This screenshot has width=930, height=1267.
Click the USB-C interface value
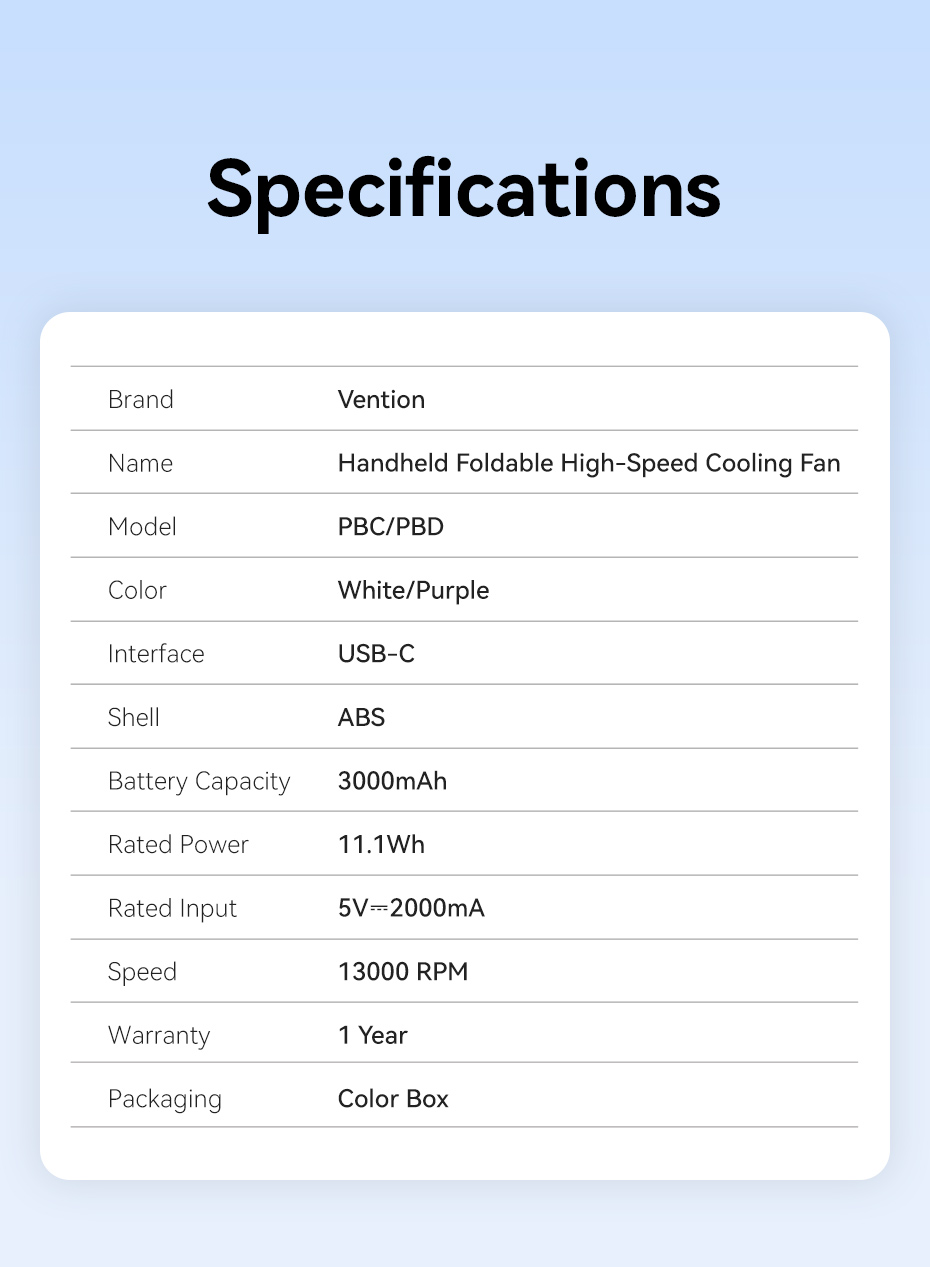(x=376, y=654)
